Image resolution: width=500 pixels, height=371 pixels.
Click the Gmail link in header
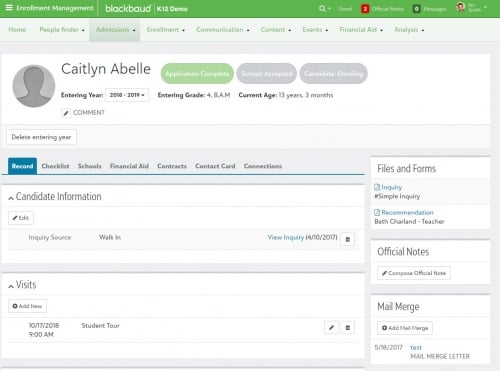[x=345, y=9]
